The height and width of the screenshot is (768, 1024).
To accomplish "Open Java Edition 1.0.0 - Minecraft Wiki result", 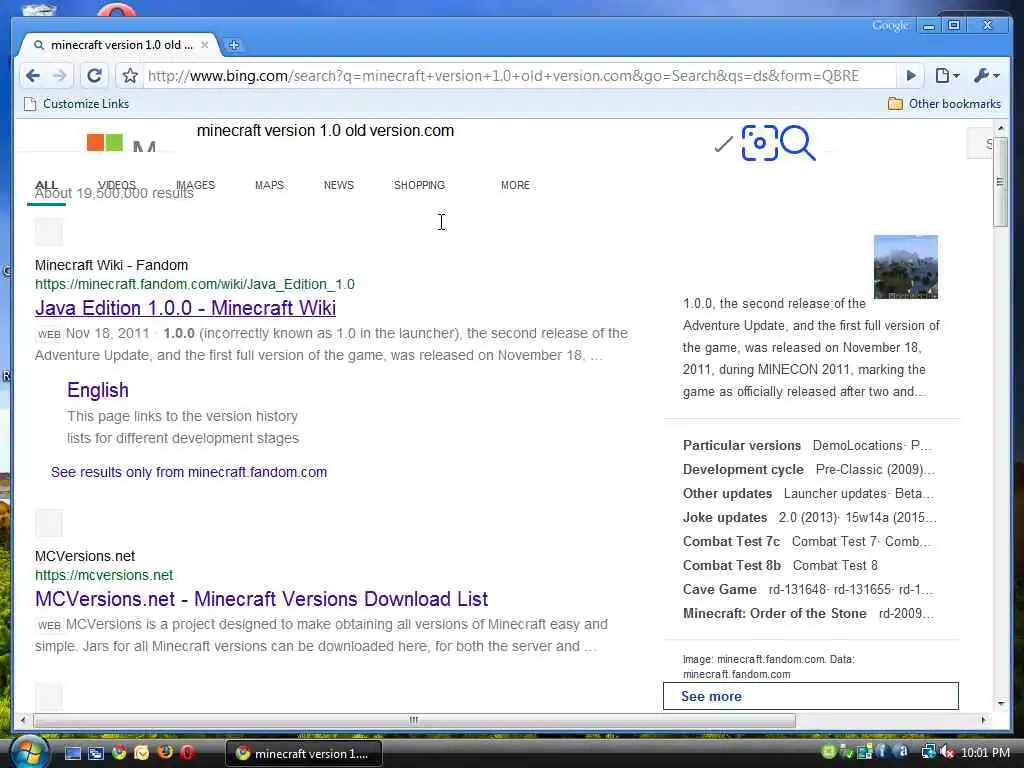I will (185, 308).
